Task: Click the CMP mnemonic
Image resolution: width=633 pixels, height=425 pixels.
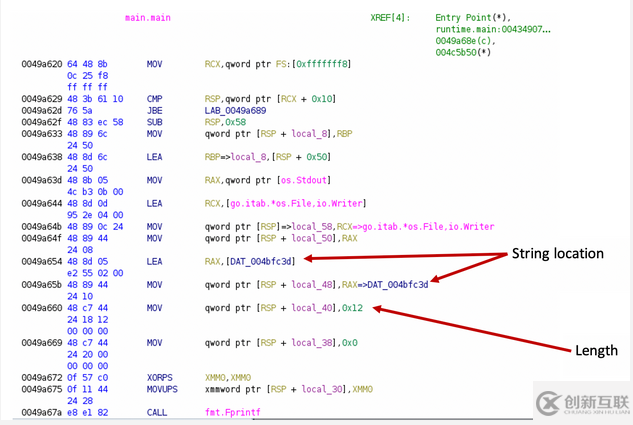Action: pos(155,99)
